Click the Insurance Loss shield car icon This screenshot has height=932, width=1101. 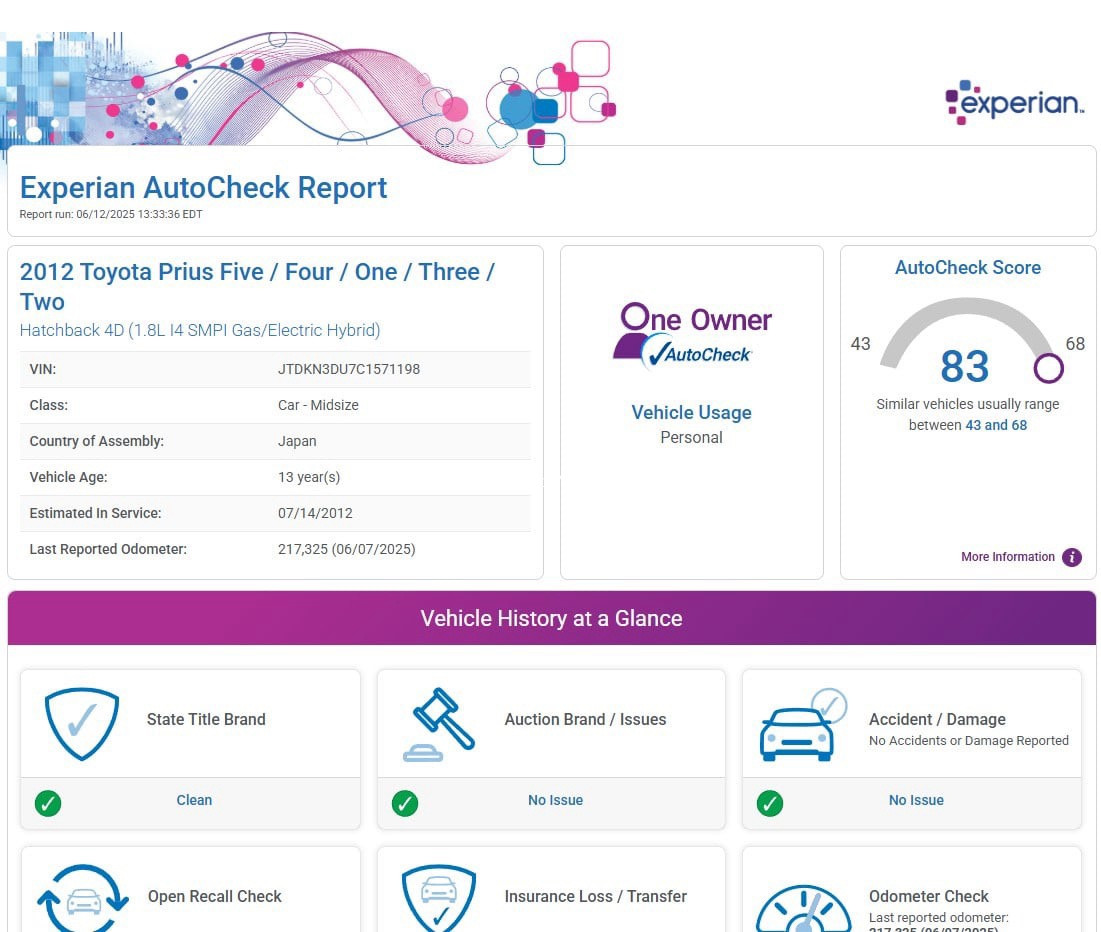439,898
